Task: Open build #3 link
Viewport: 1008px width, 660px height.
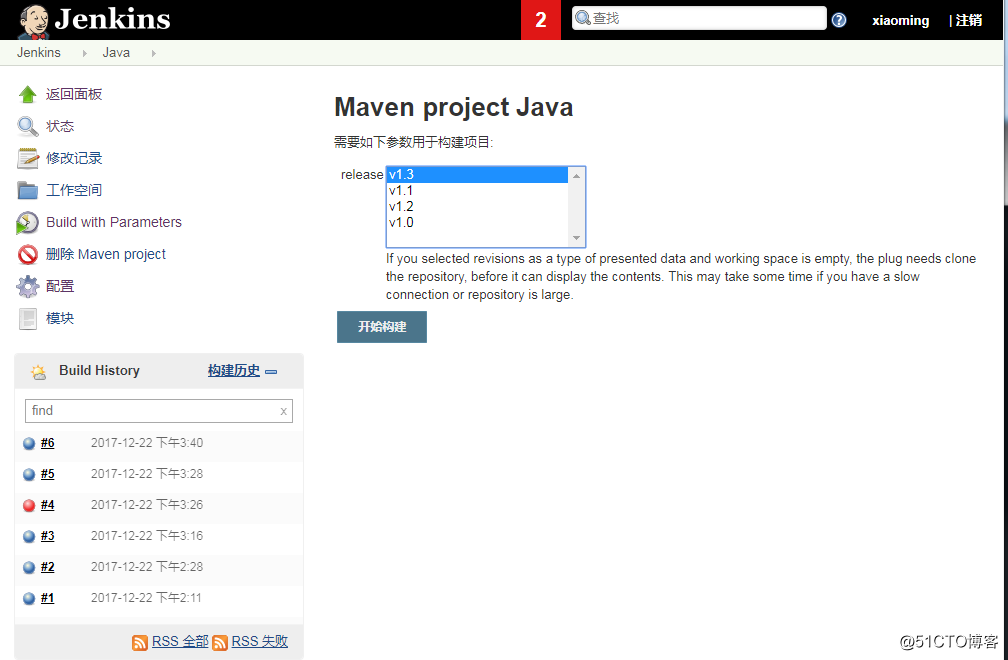Action: pos(48,535)
